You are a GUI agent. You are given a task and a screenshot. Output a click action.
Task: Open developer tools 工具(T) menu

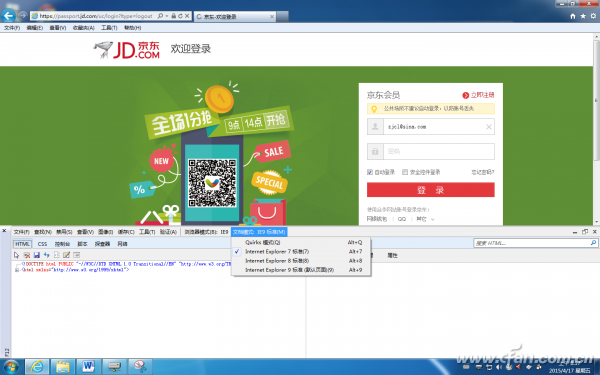[147, 232]
